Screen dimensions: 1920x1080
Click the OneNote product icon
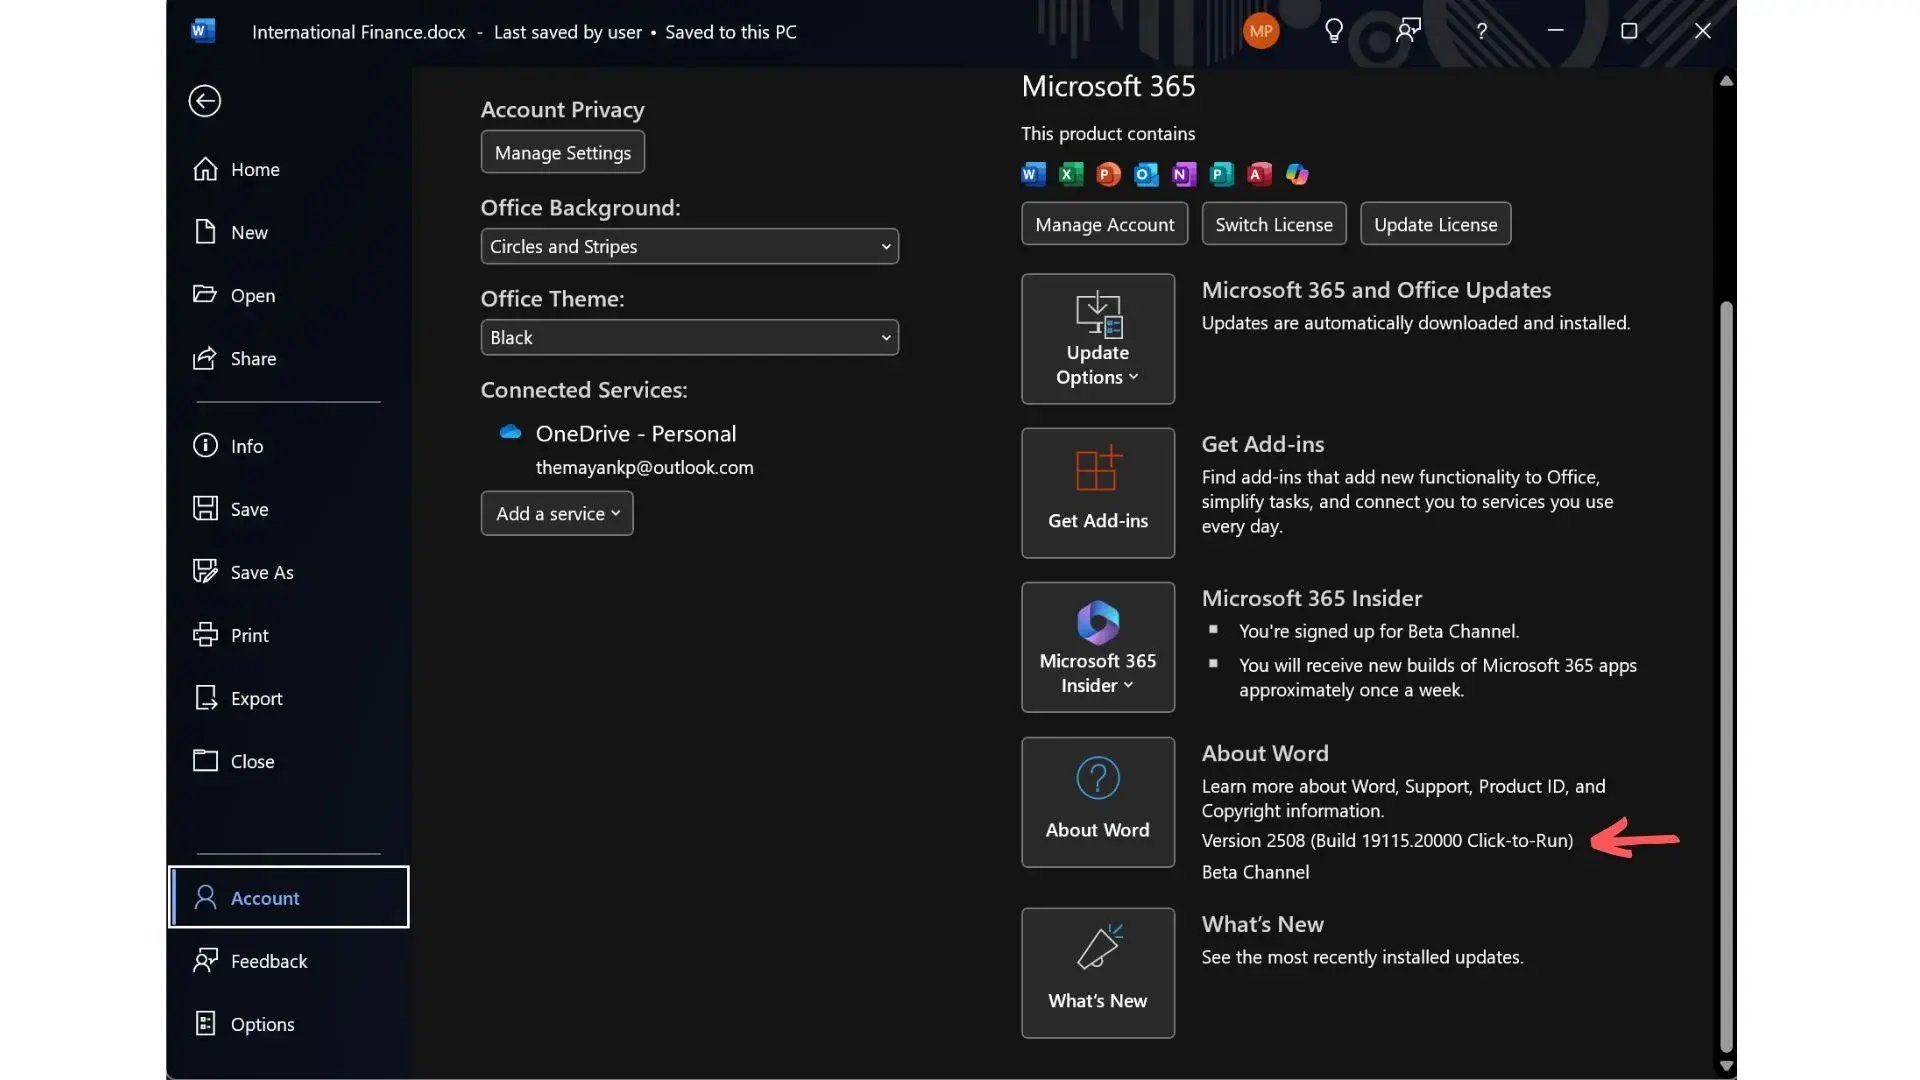click(x=1183, y=174)
